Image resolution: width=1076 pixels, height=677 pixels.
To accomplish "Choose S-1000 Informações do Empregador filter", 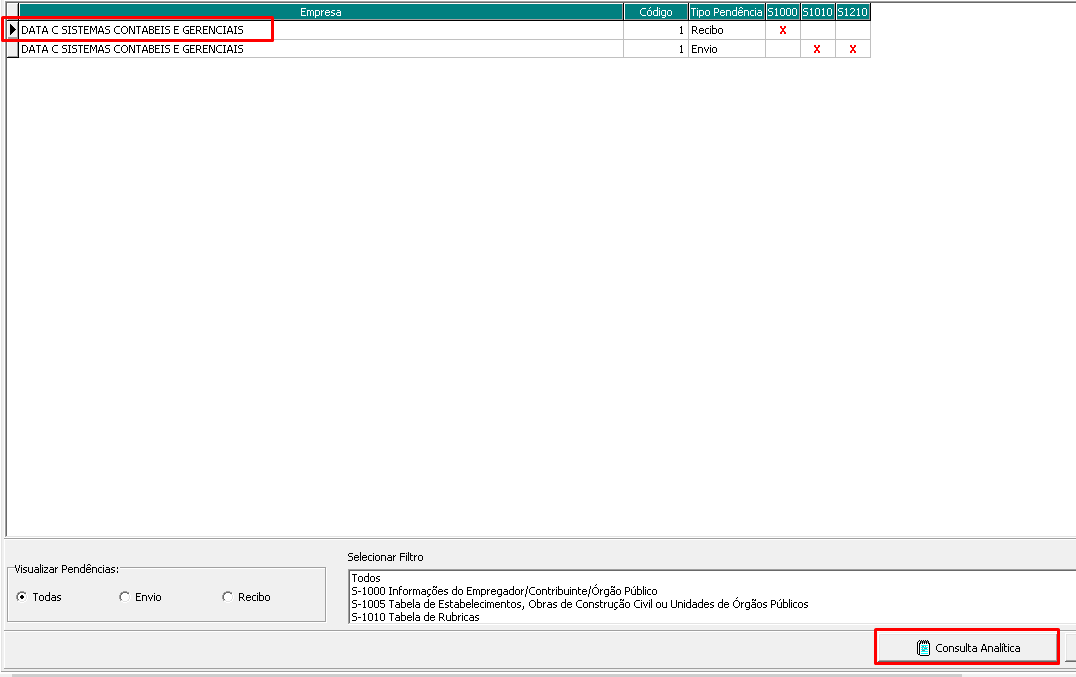I will 504,591.
